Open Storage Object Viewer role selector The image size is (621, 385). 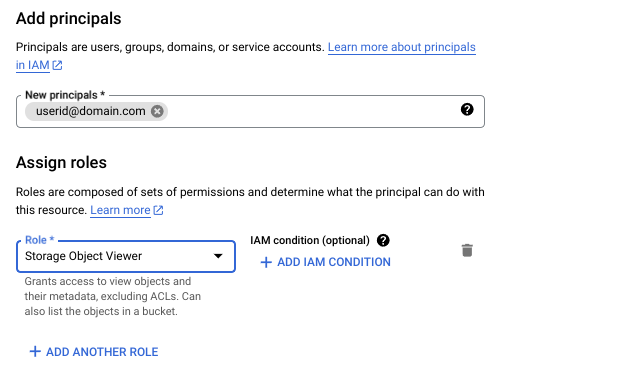(126, 256)
